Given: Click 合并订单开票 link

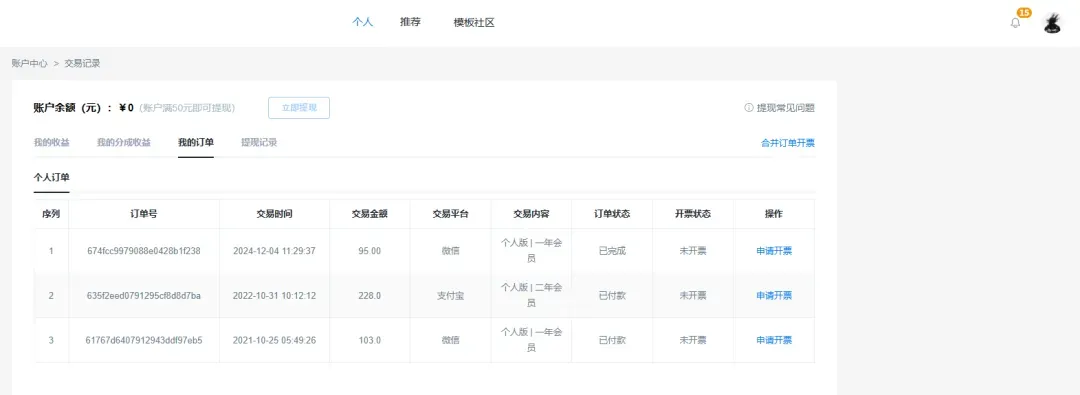Looking at the screenshot, I should pyautogui.click(x=788, y=143).
